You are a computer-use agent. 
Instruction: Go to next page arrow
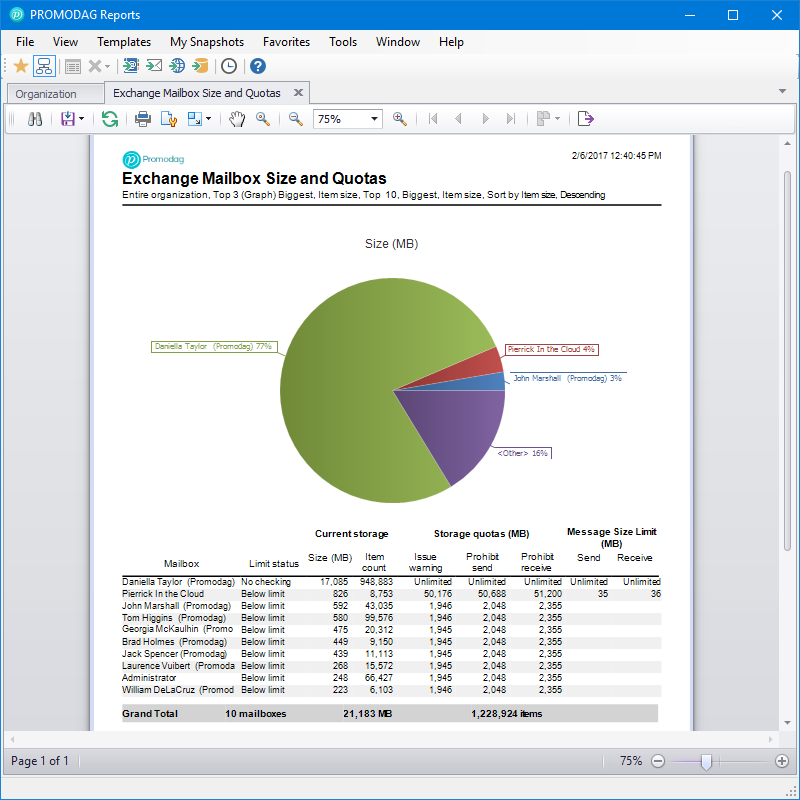pos(485,119)
